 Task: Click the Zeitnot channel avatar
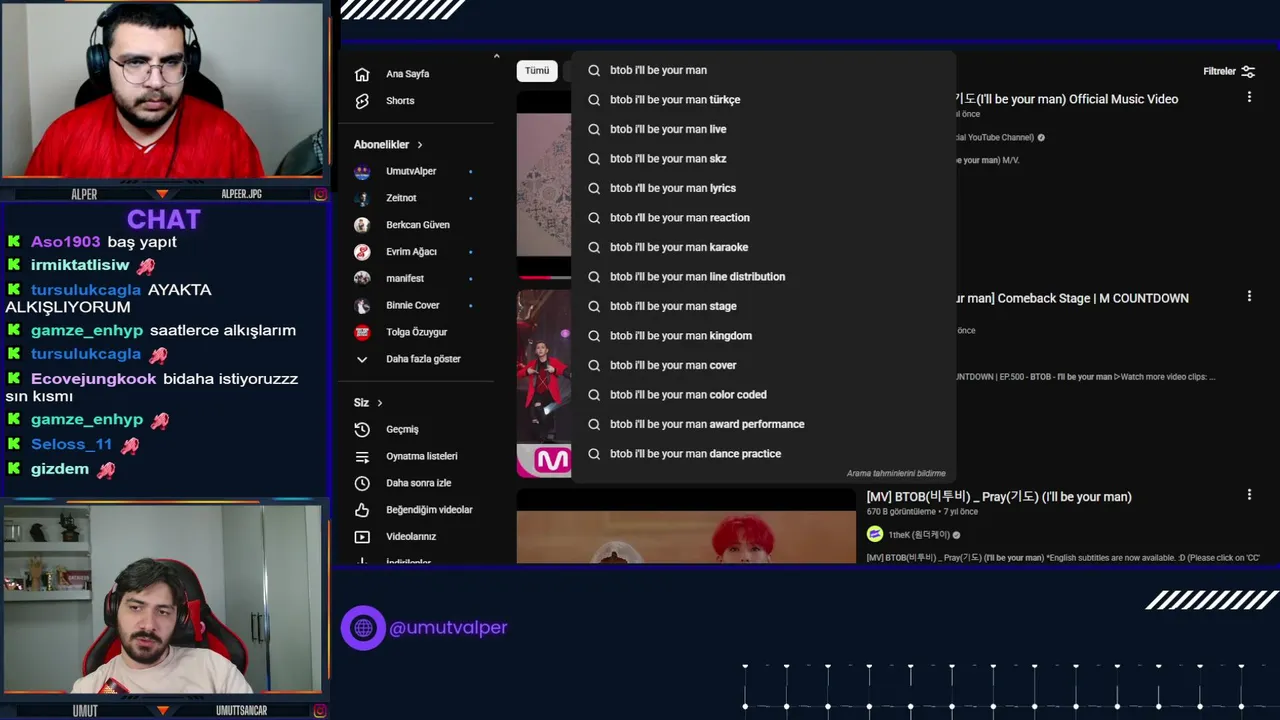coord(362,198)
